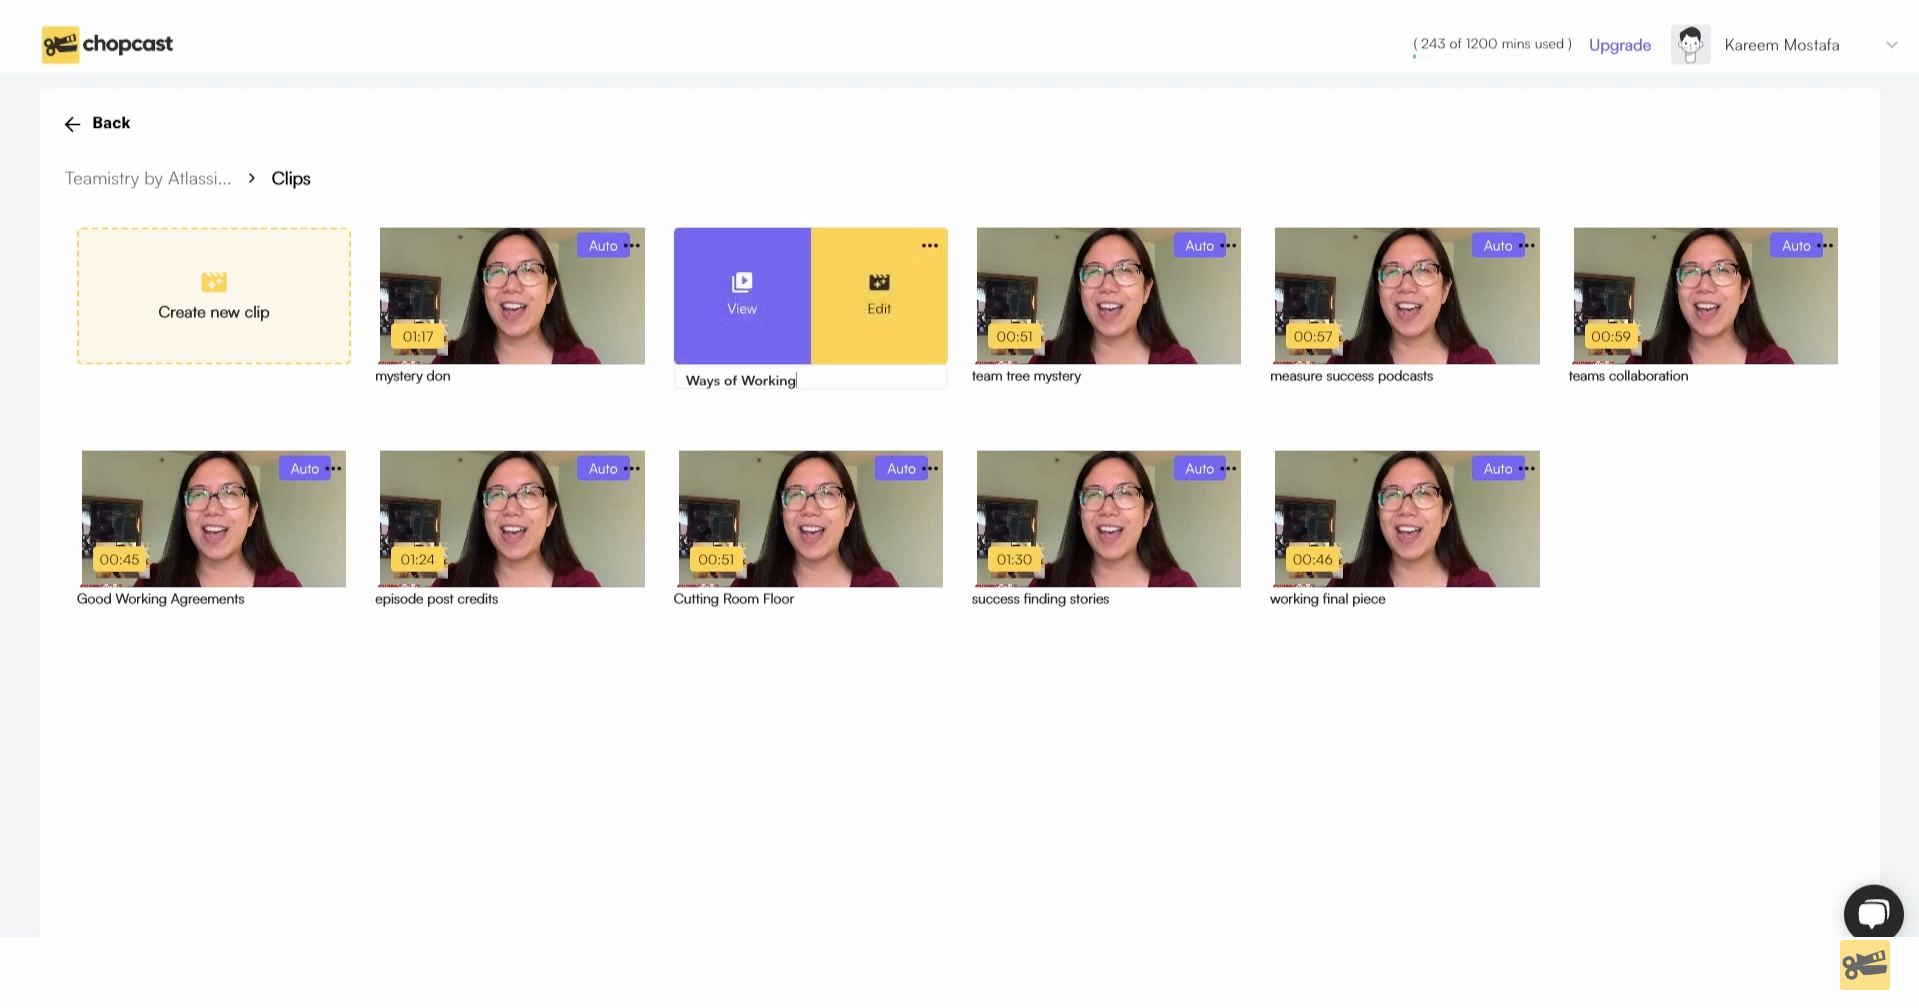Click the scissors icon at bottom right
The width and height of the screenshot is (1919, 1008).
[1866, 963]
